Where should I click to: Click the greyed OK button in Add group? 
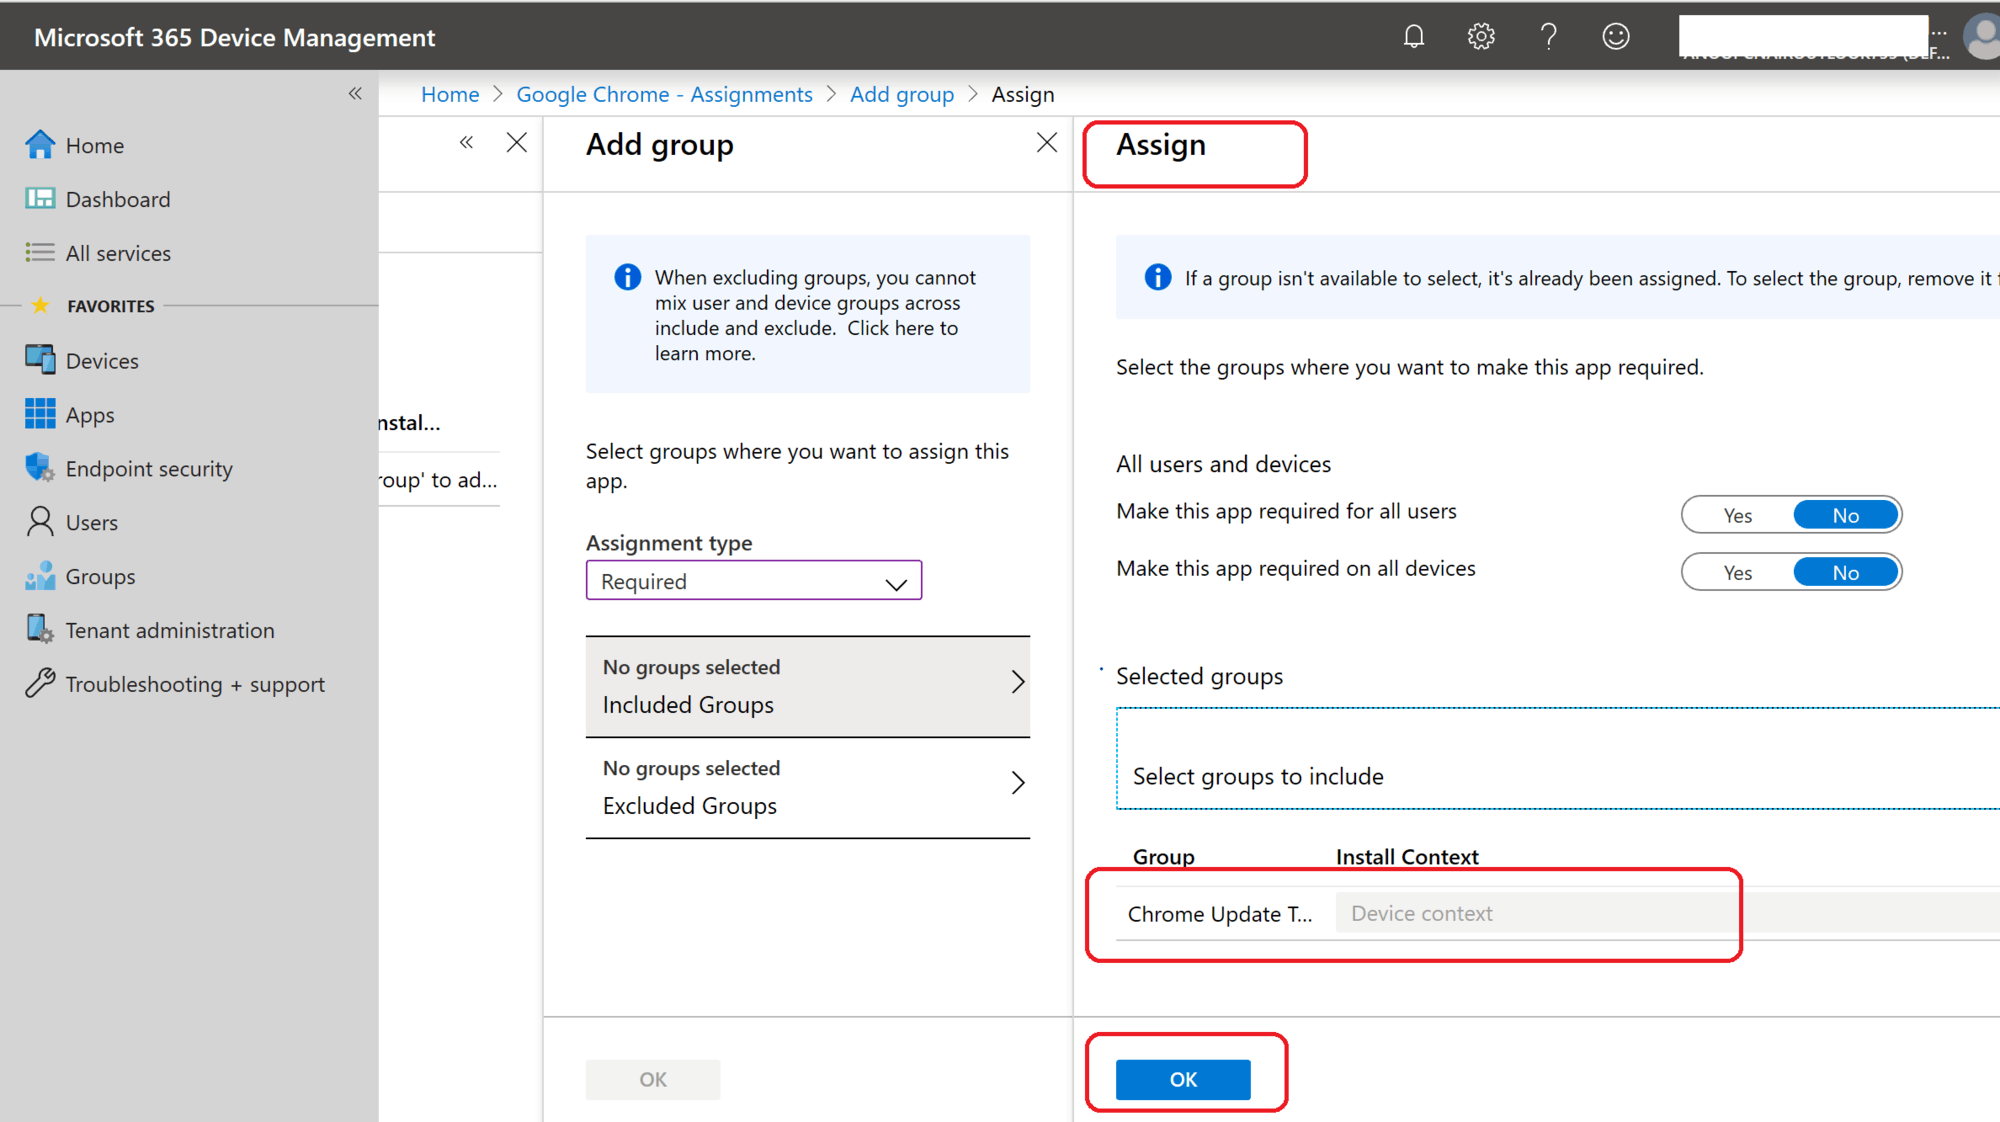click(652, 1079)
